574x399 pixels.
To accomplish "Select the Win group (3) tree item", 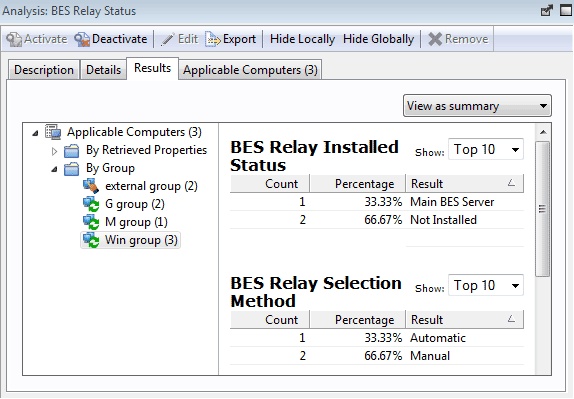I will point(141,240).
